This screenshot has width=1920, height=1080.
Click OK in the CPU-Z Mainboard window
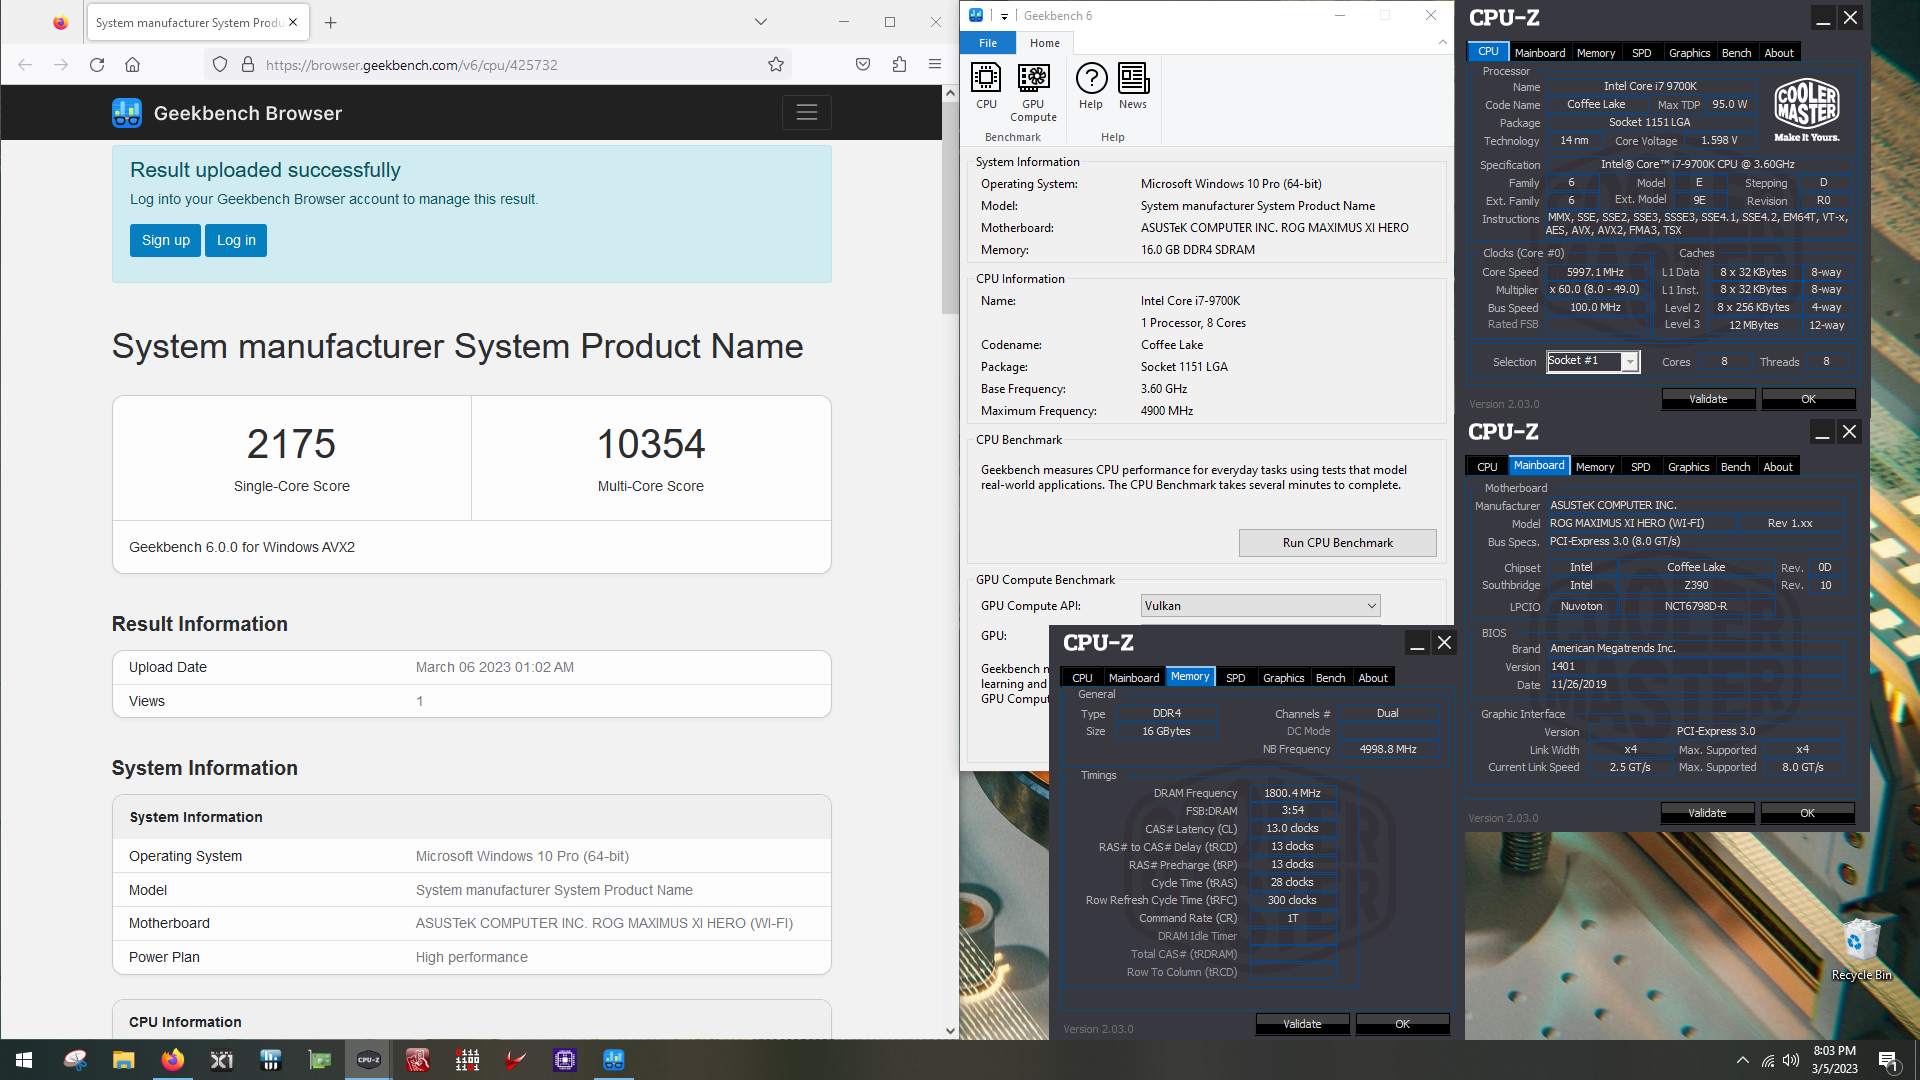coord(1807,813)
